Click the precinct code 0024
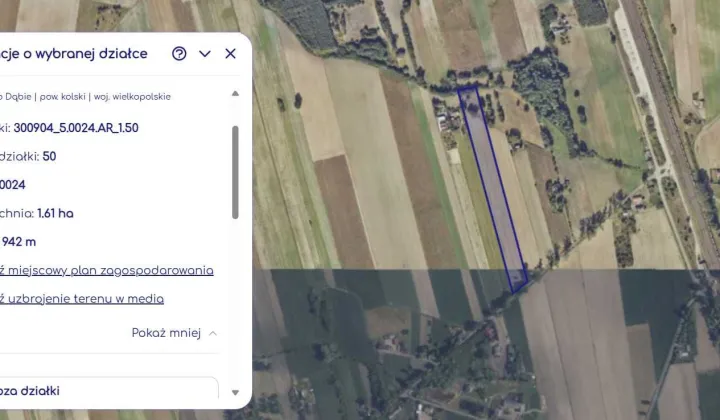 [13, 185]
